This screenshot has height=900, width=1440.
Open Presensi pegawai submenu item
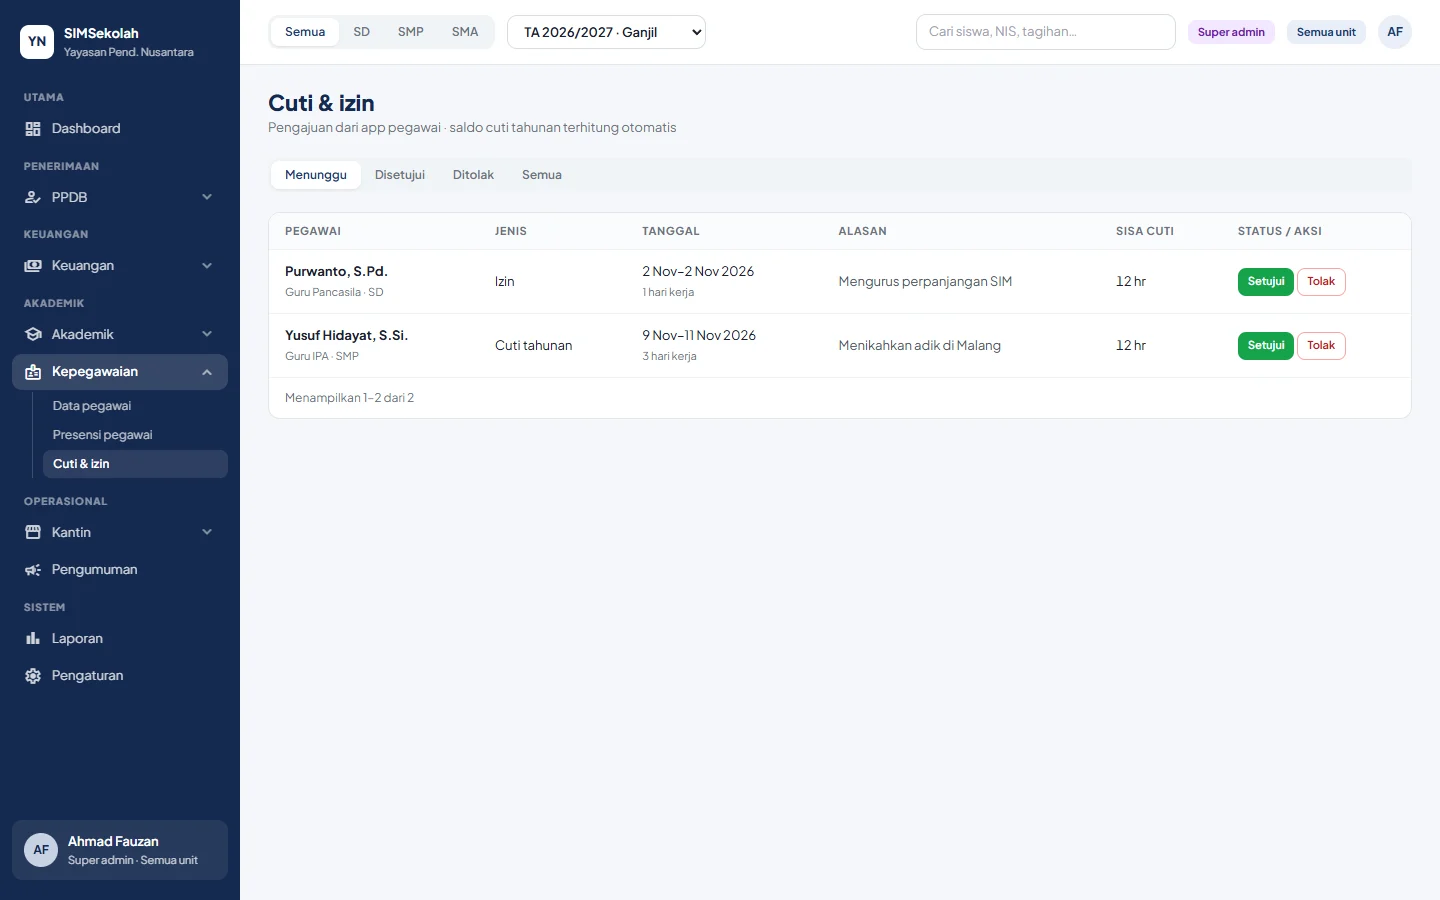[134, 435]
